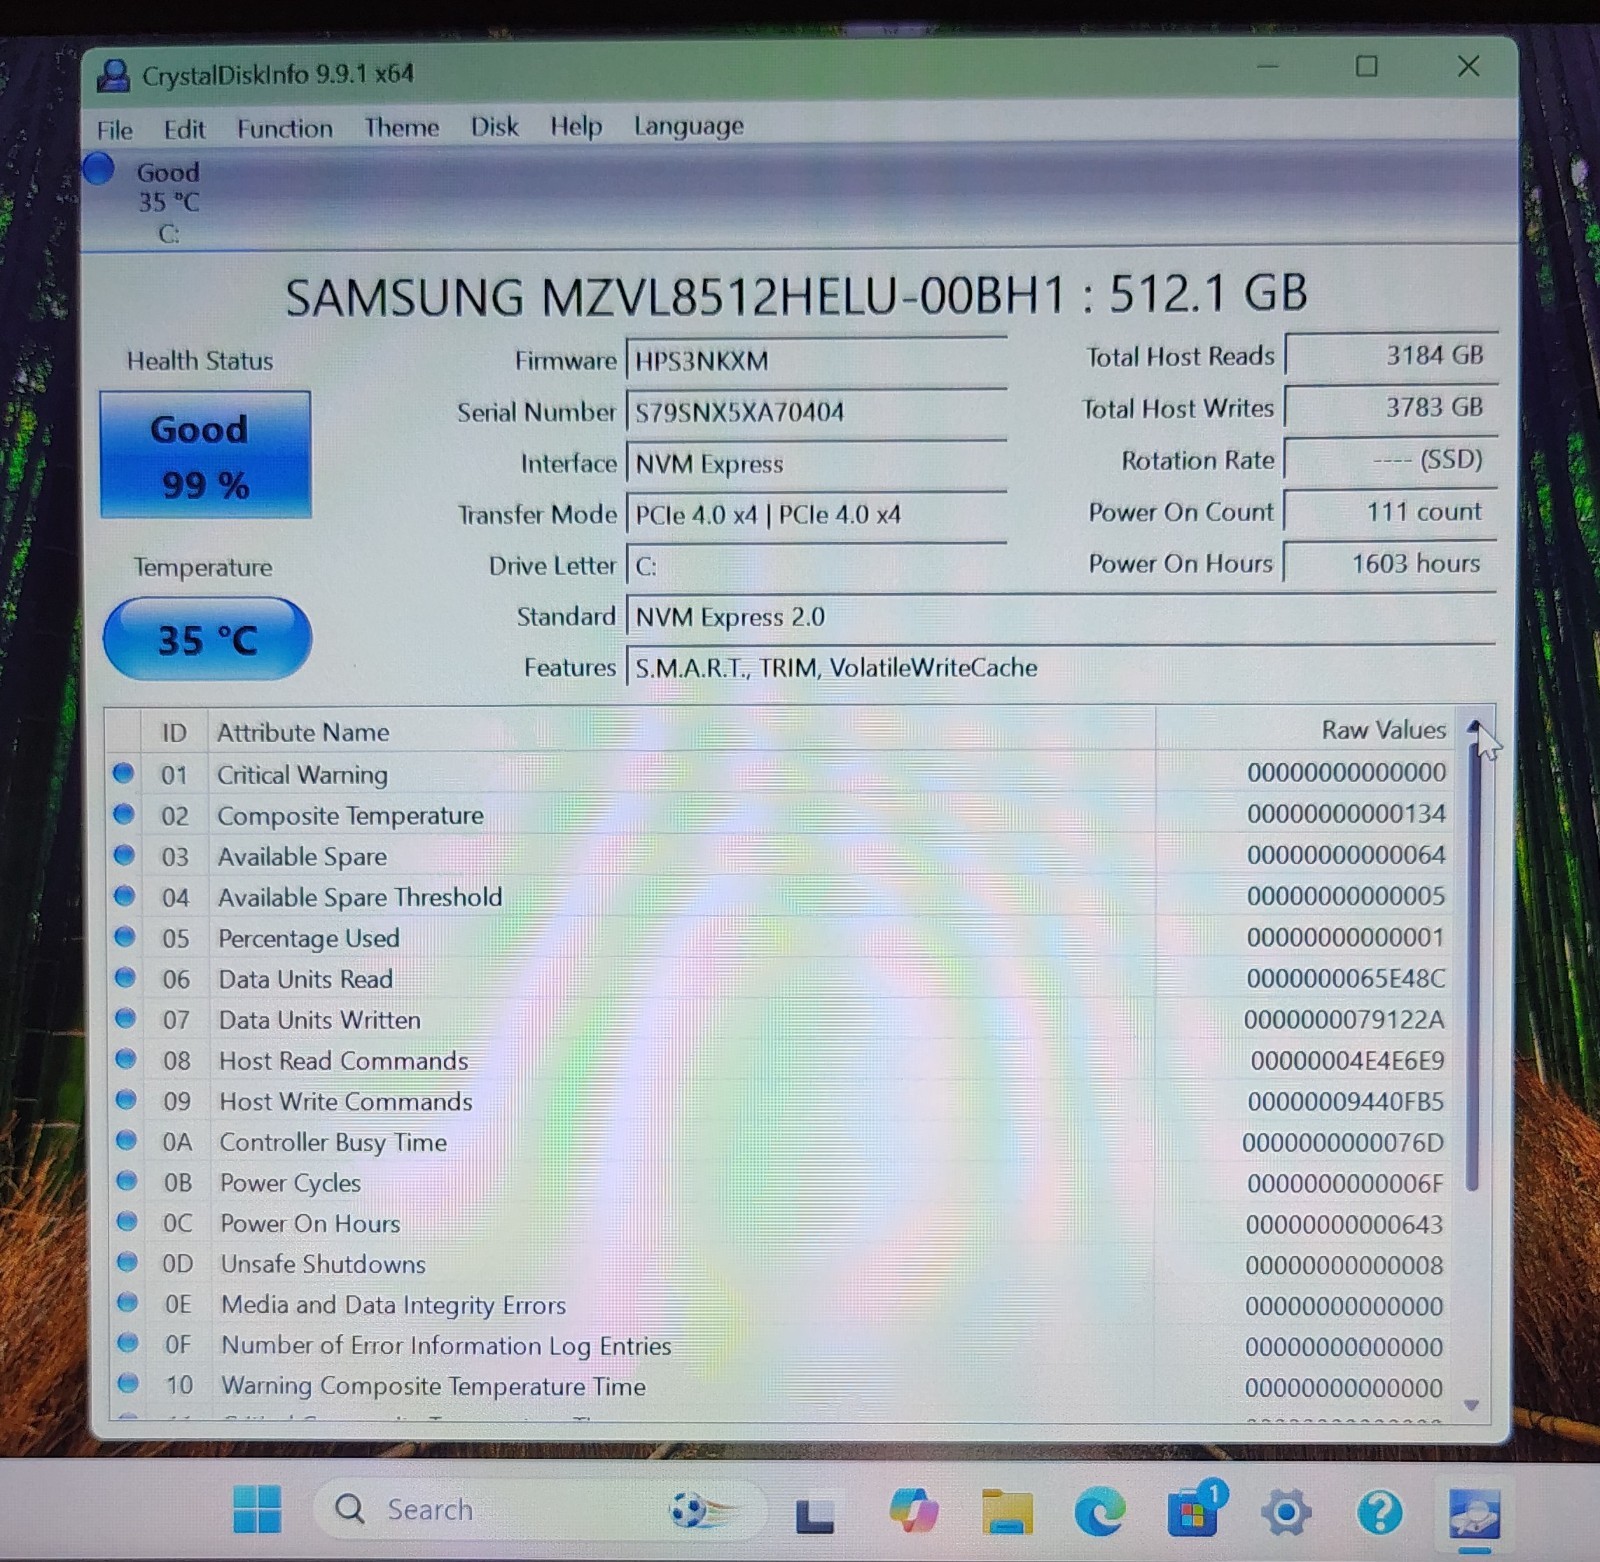Image resolution: width=1600 pixels, height=1562 pixels.
Task: Select the Controller Busy Time row
Action: click(x=780, y=1142)
